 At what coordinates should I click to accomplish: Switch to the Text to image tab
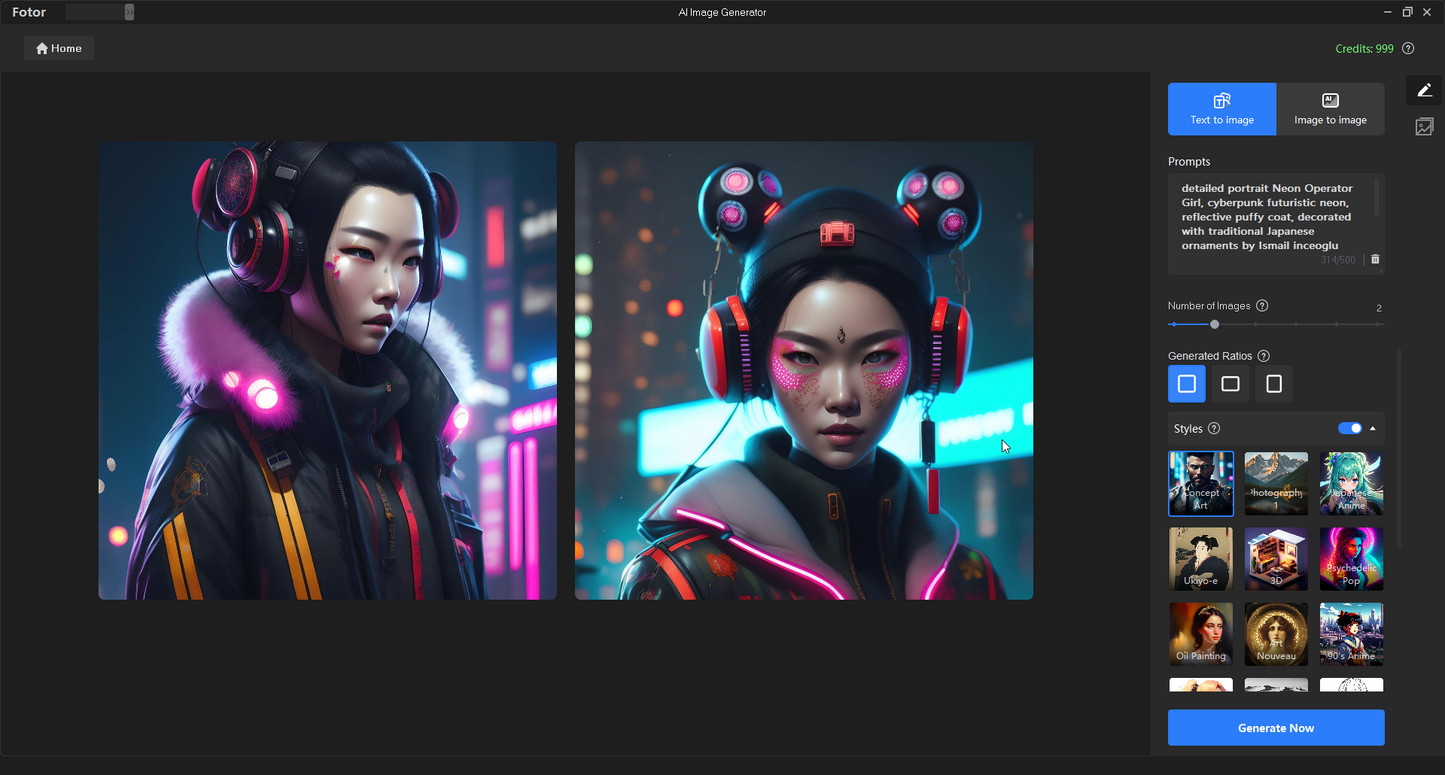(1222, 109)
